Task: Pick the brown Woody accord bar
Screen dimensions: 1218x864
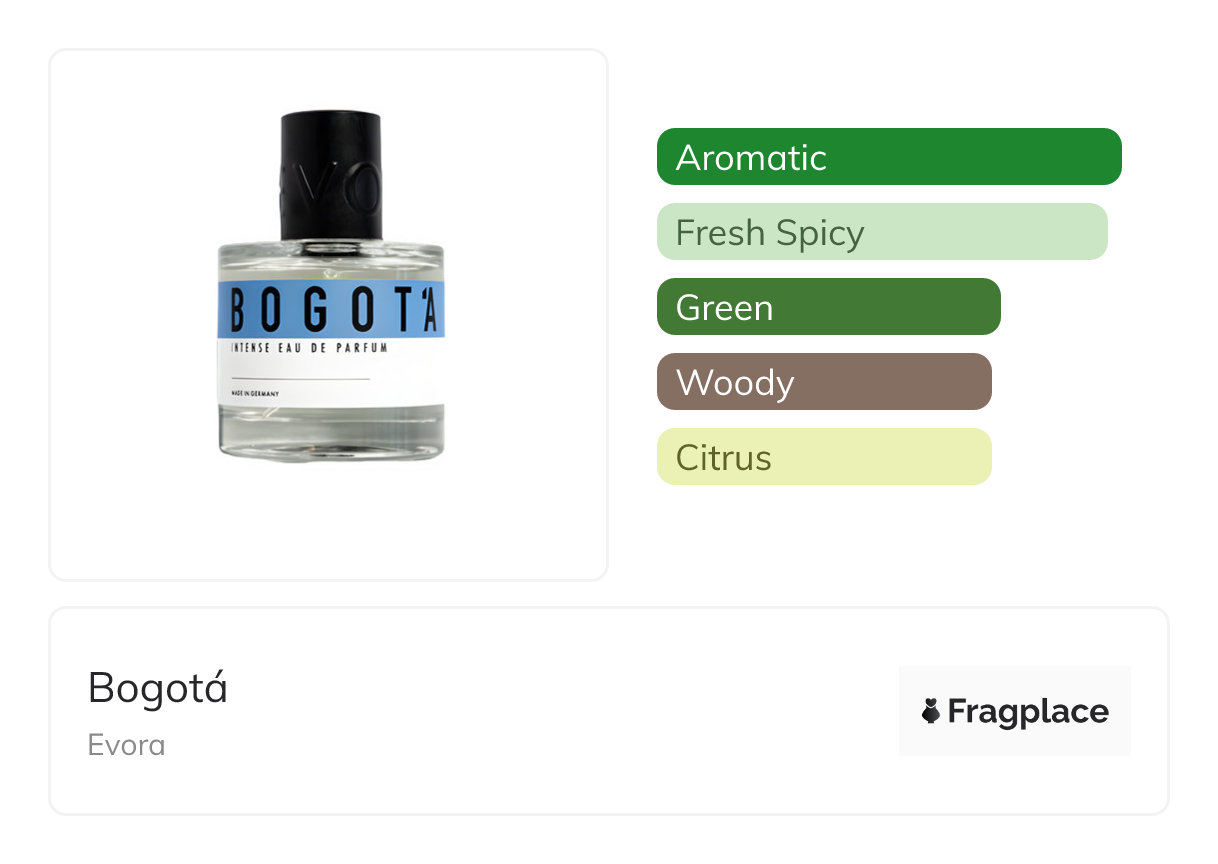Action: [824, 382]
